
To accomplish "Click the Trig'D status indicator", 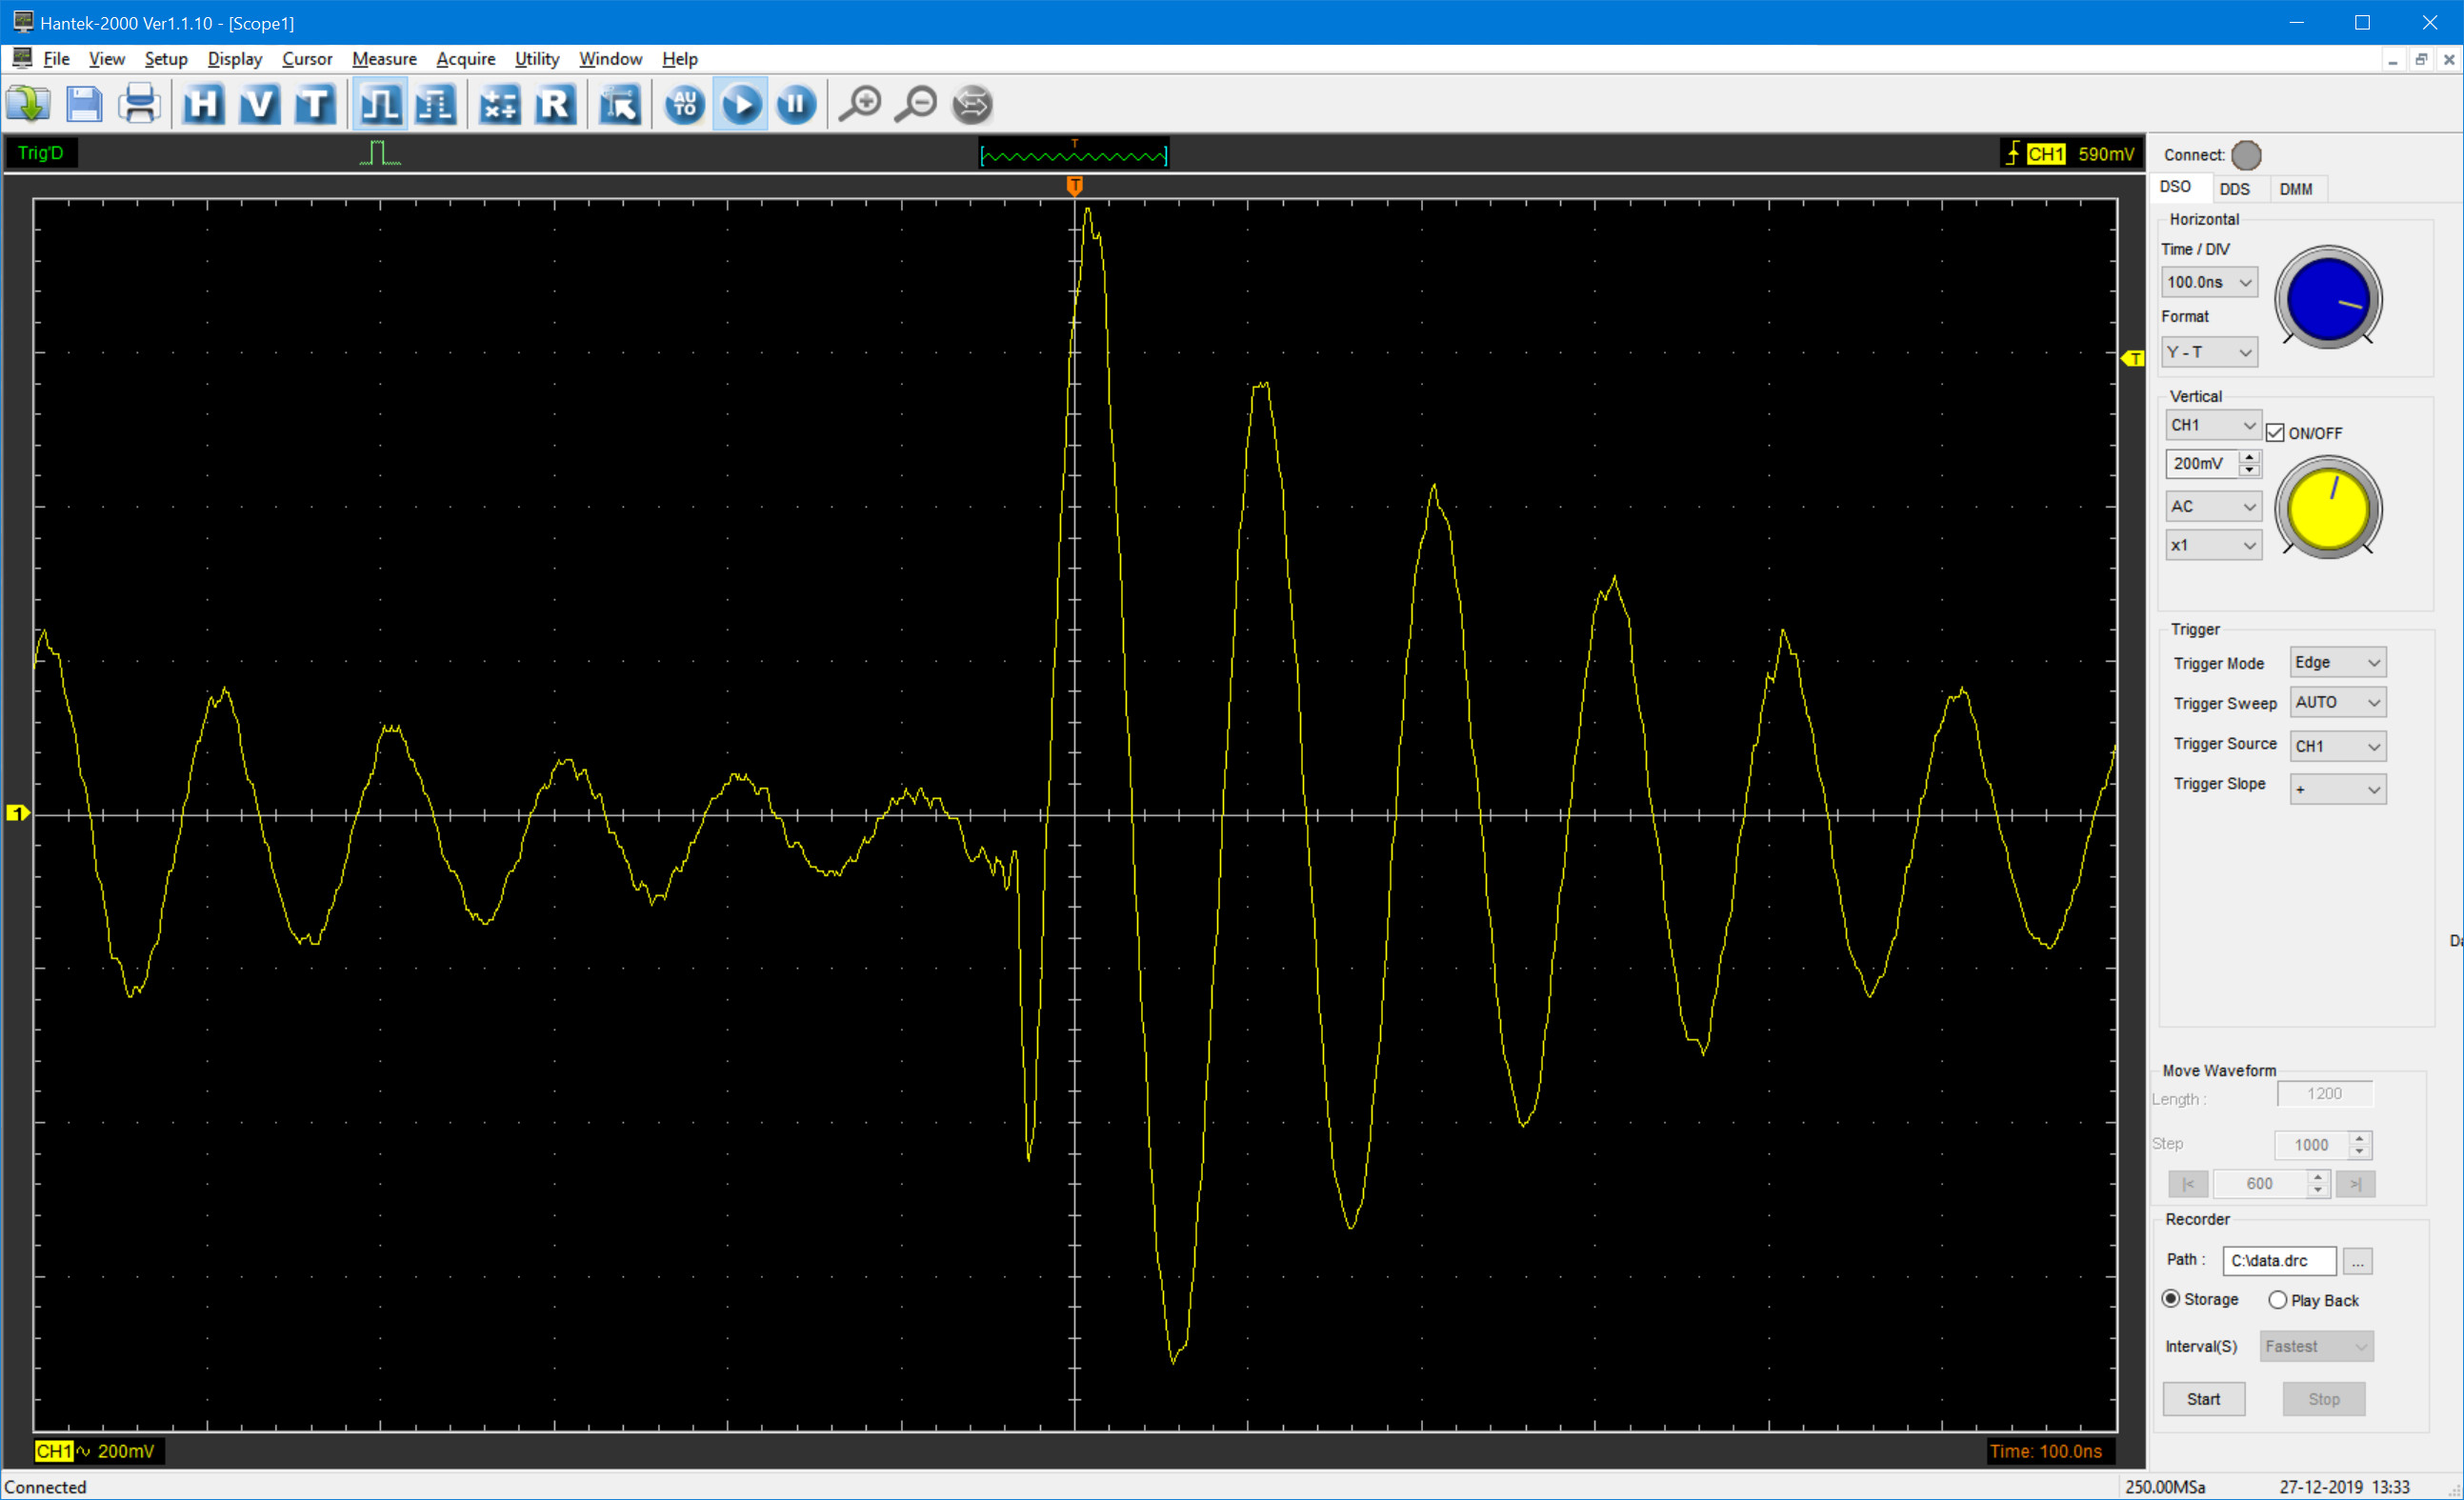I will pyautogui.click(x=41, y=153).
